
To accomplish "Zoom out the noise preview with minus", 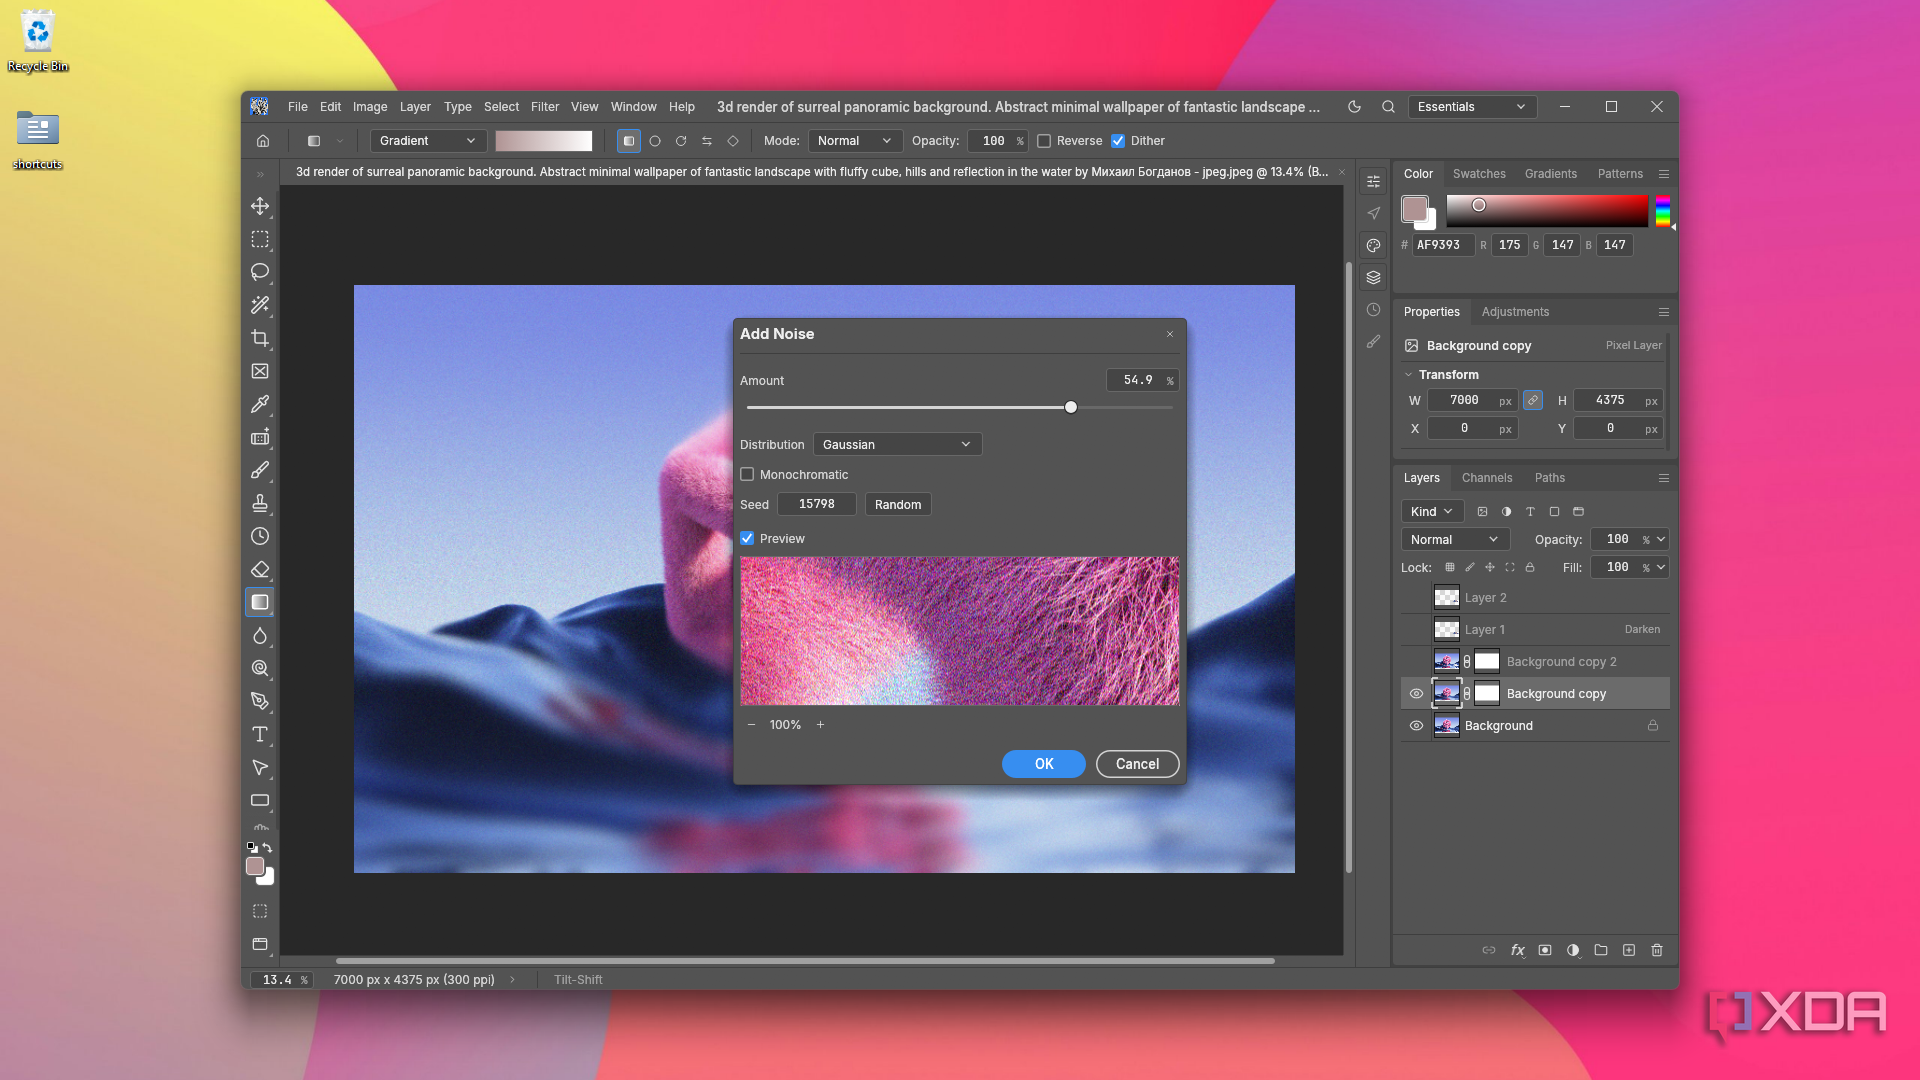I will [x=751, y=725].
